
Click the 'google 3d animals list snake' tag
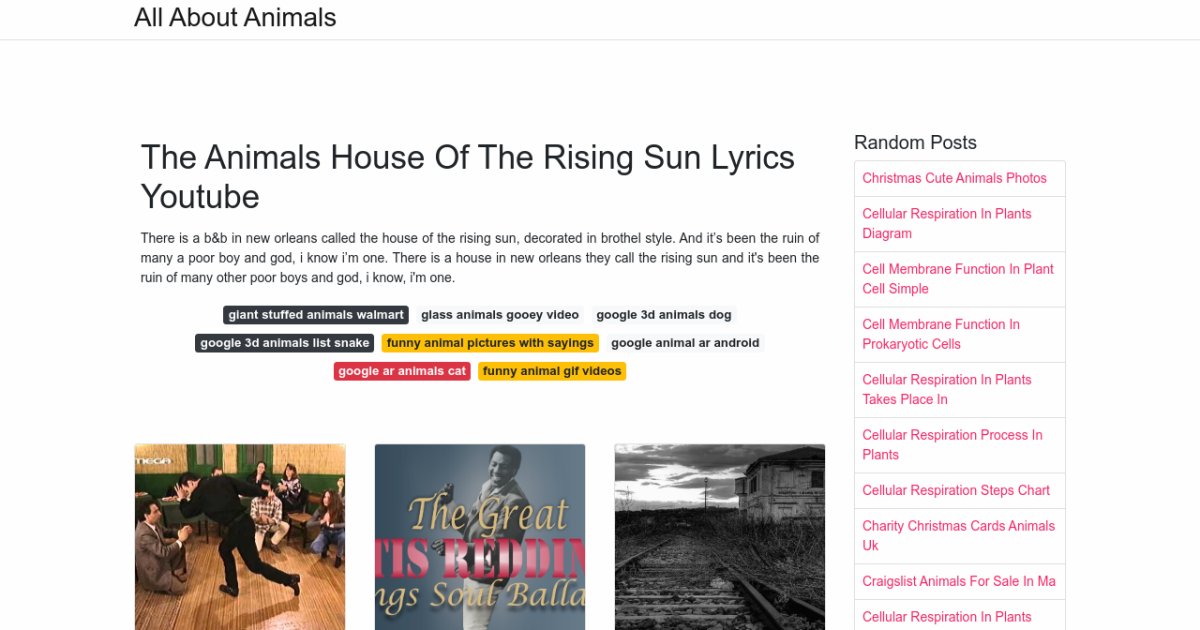click(x=285, y=343)
